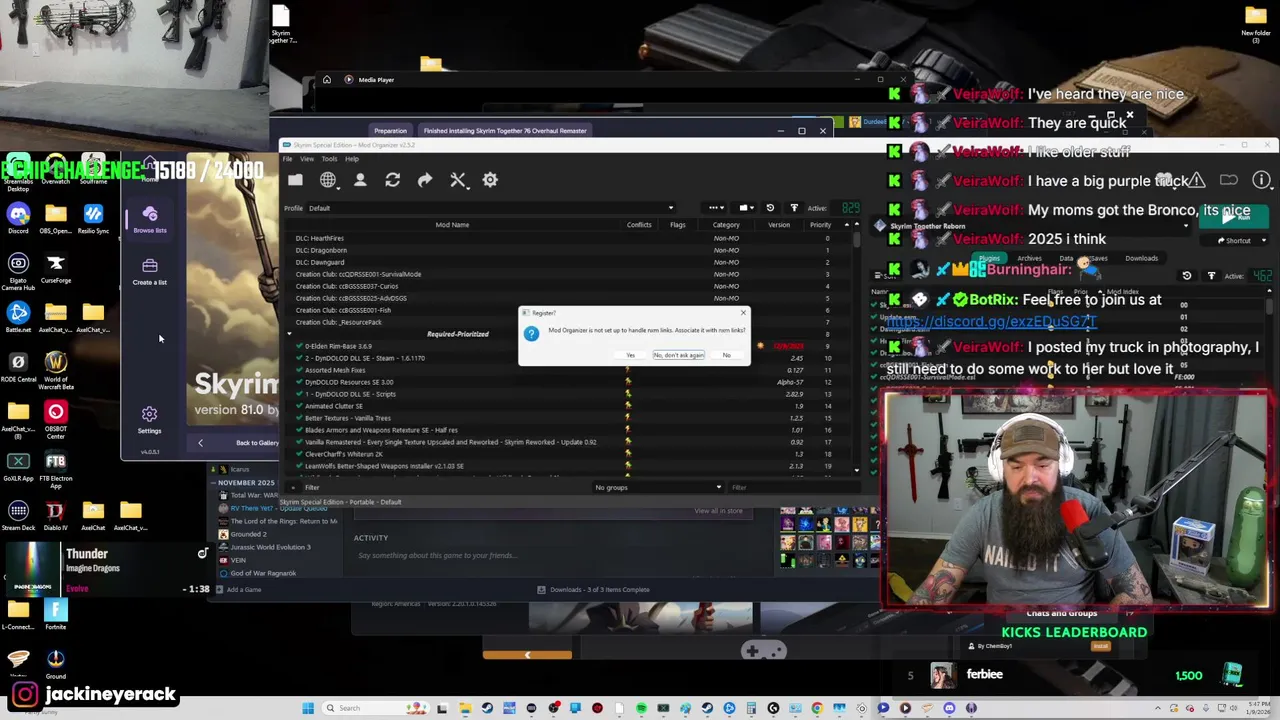Screen dimensions: 1280x720
Task: Collapse the Required-Prioritized separator
Action: tap(289, 334)
